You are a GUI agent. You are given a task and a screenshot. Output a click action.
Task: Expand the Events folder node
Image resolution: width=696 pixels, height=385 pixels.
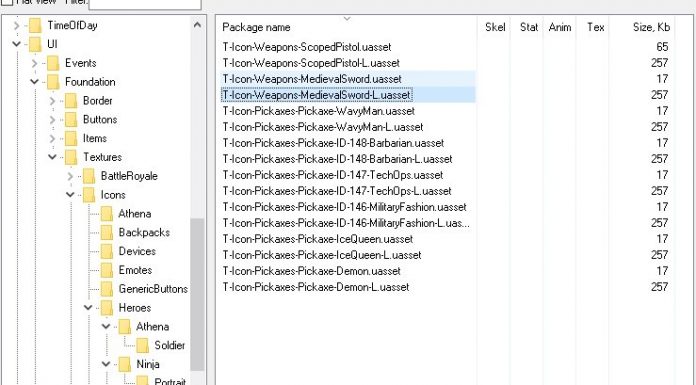(x=35, y=63)
